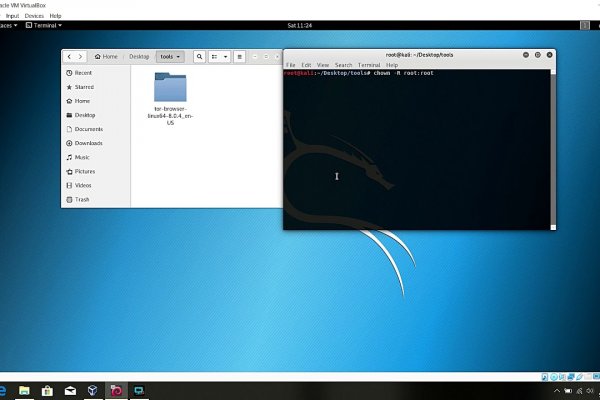Open the Search menu in the terminal
The image size is (600, 400).
pyautogui.click(x=343, y=65)
